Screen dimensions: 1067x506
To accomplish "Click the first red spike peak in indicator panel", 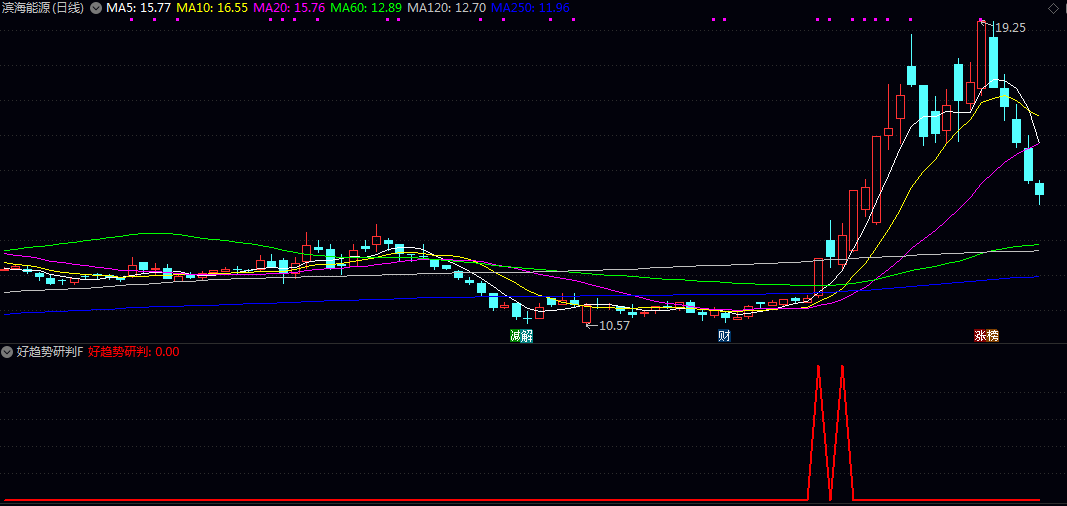I will (x=819, y=367).
